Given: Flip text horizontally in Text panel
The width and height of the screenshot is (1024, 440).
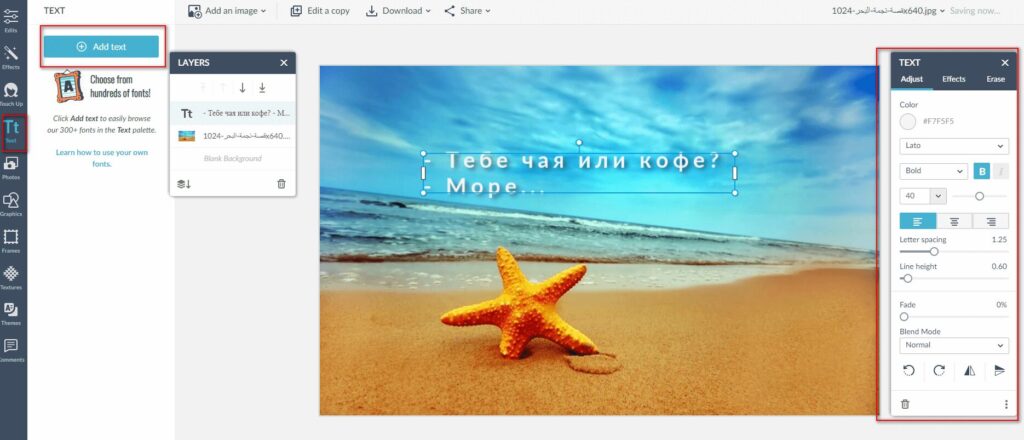Looking at the screenshot, I should [x=968, y=370].
